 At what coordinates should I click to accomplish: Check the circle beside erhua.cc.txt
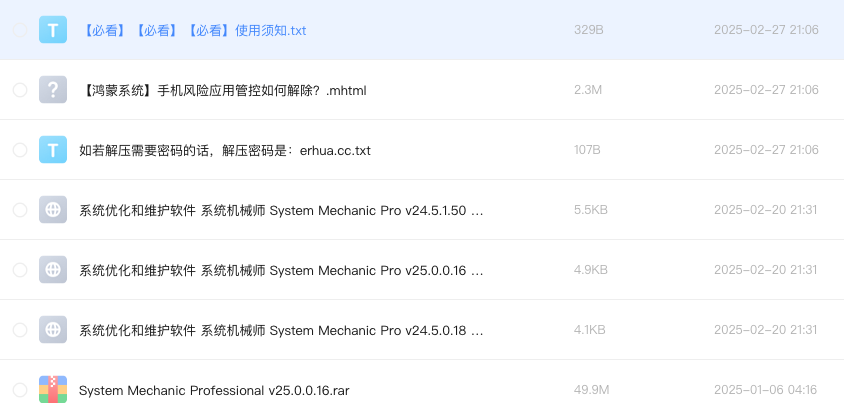[20, 150]
